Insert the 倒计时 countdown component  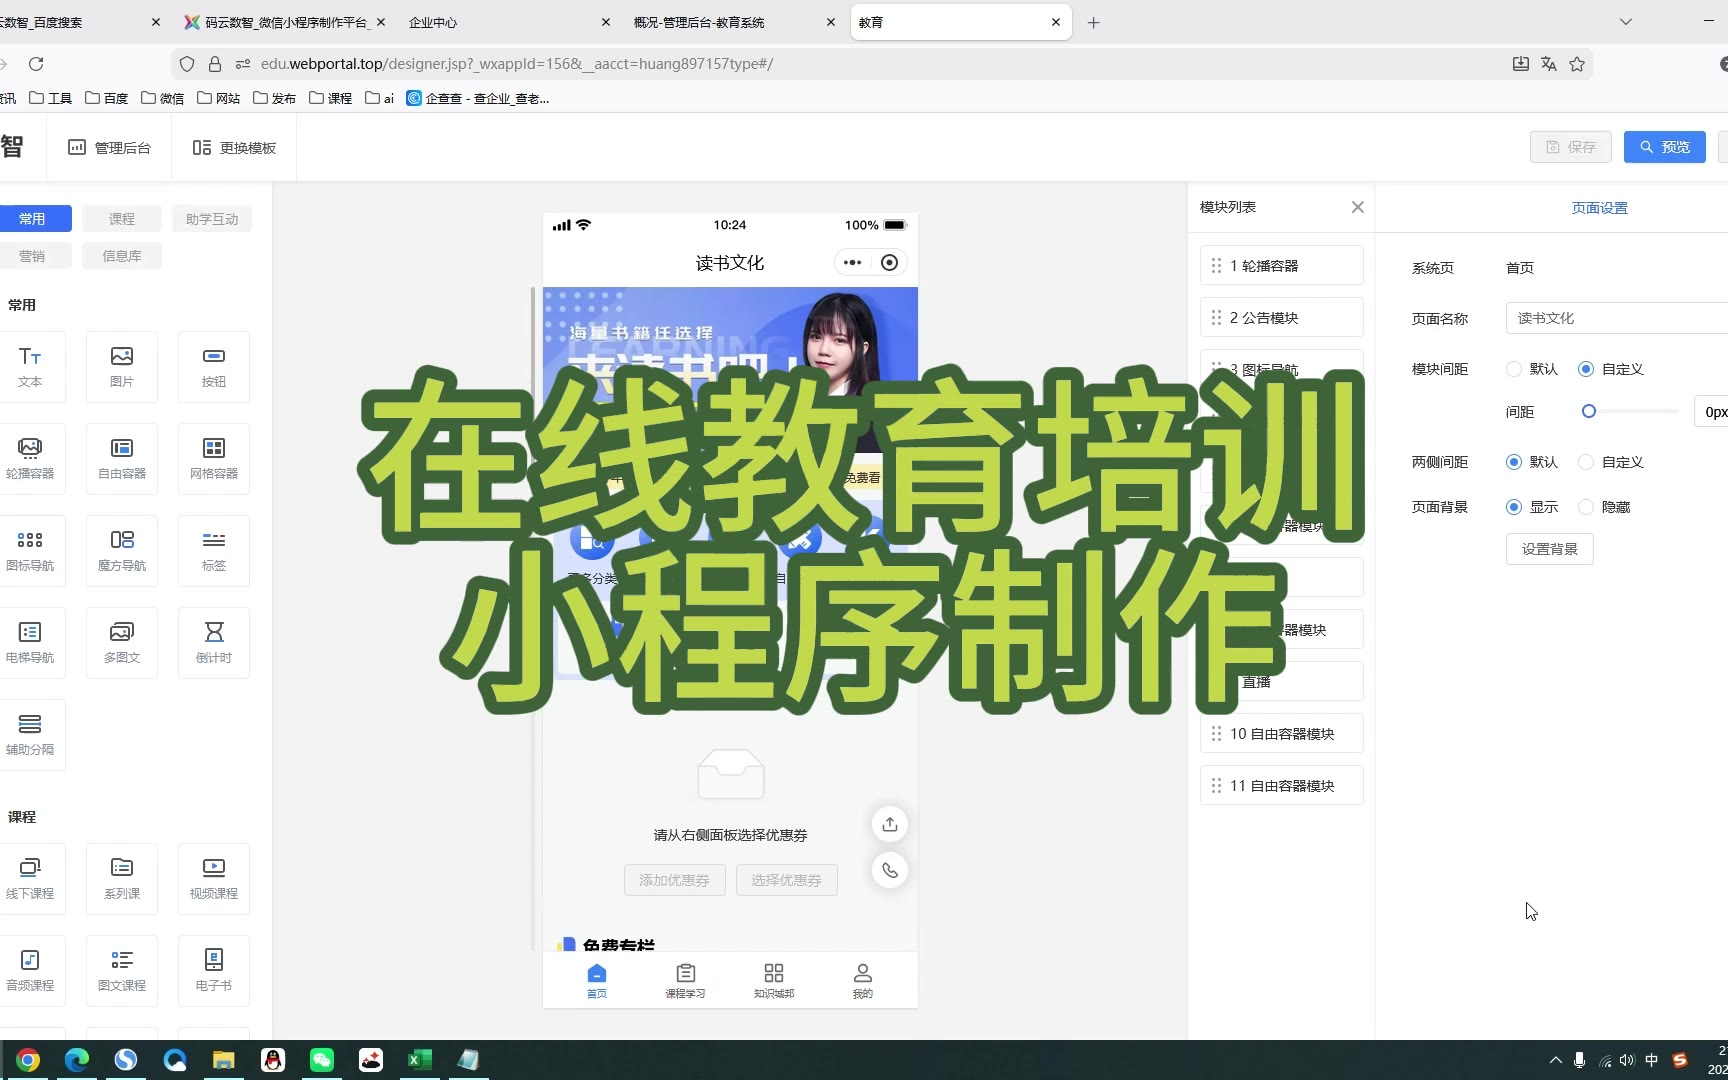(x=214, y=642)
